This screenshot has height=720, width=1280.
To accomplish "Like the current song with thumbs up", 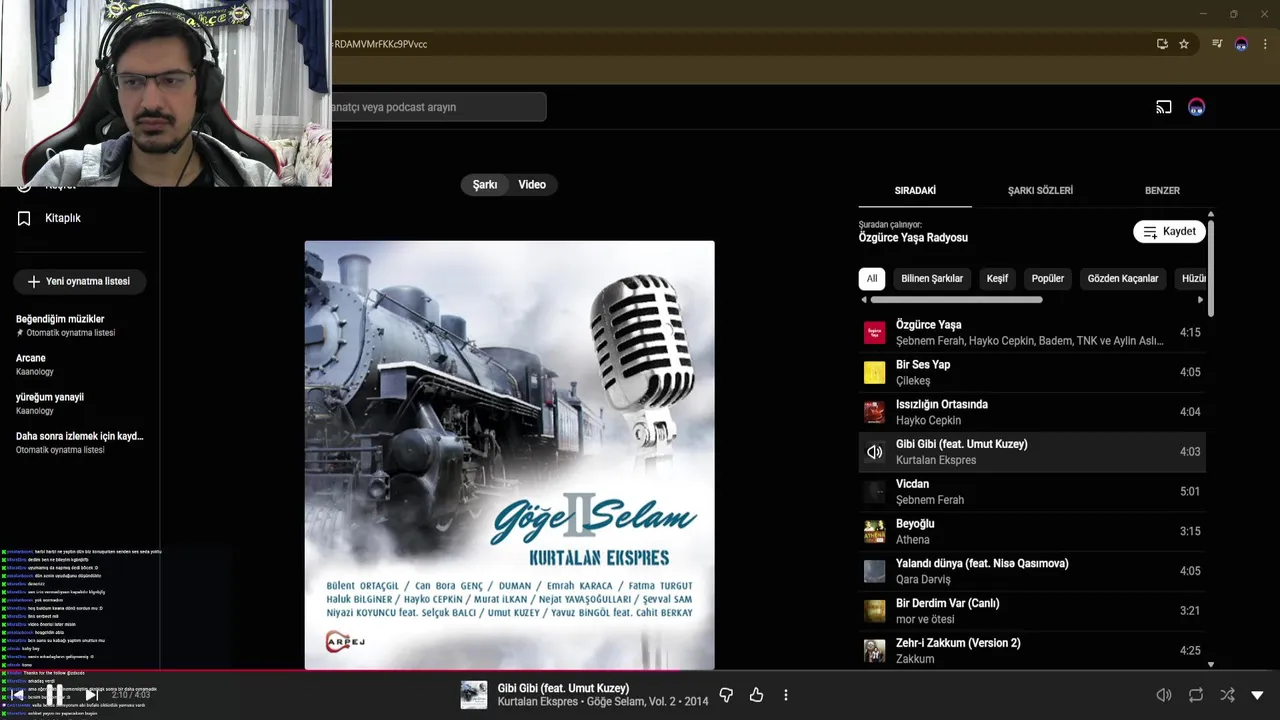I will 756,695.
